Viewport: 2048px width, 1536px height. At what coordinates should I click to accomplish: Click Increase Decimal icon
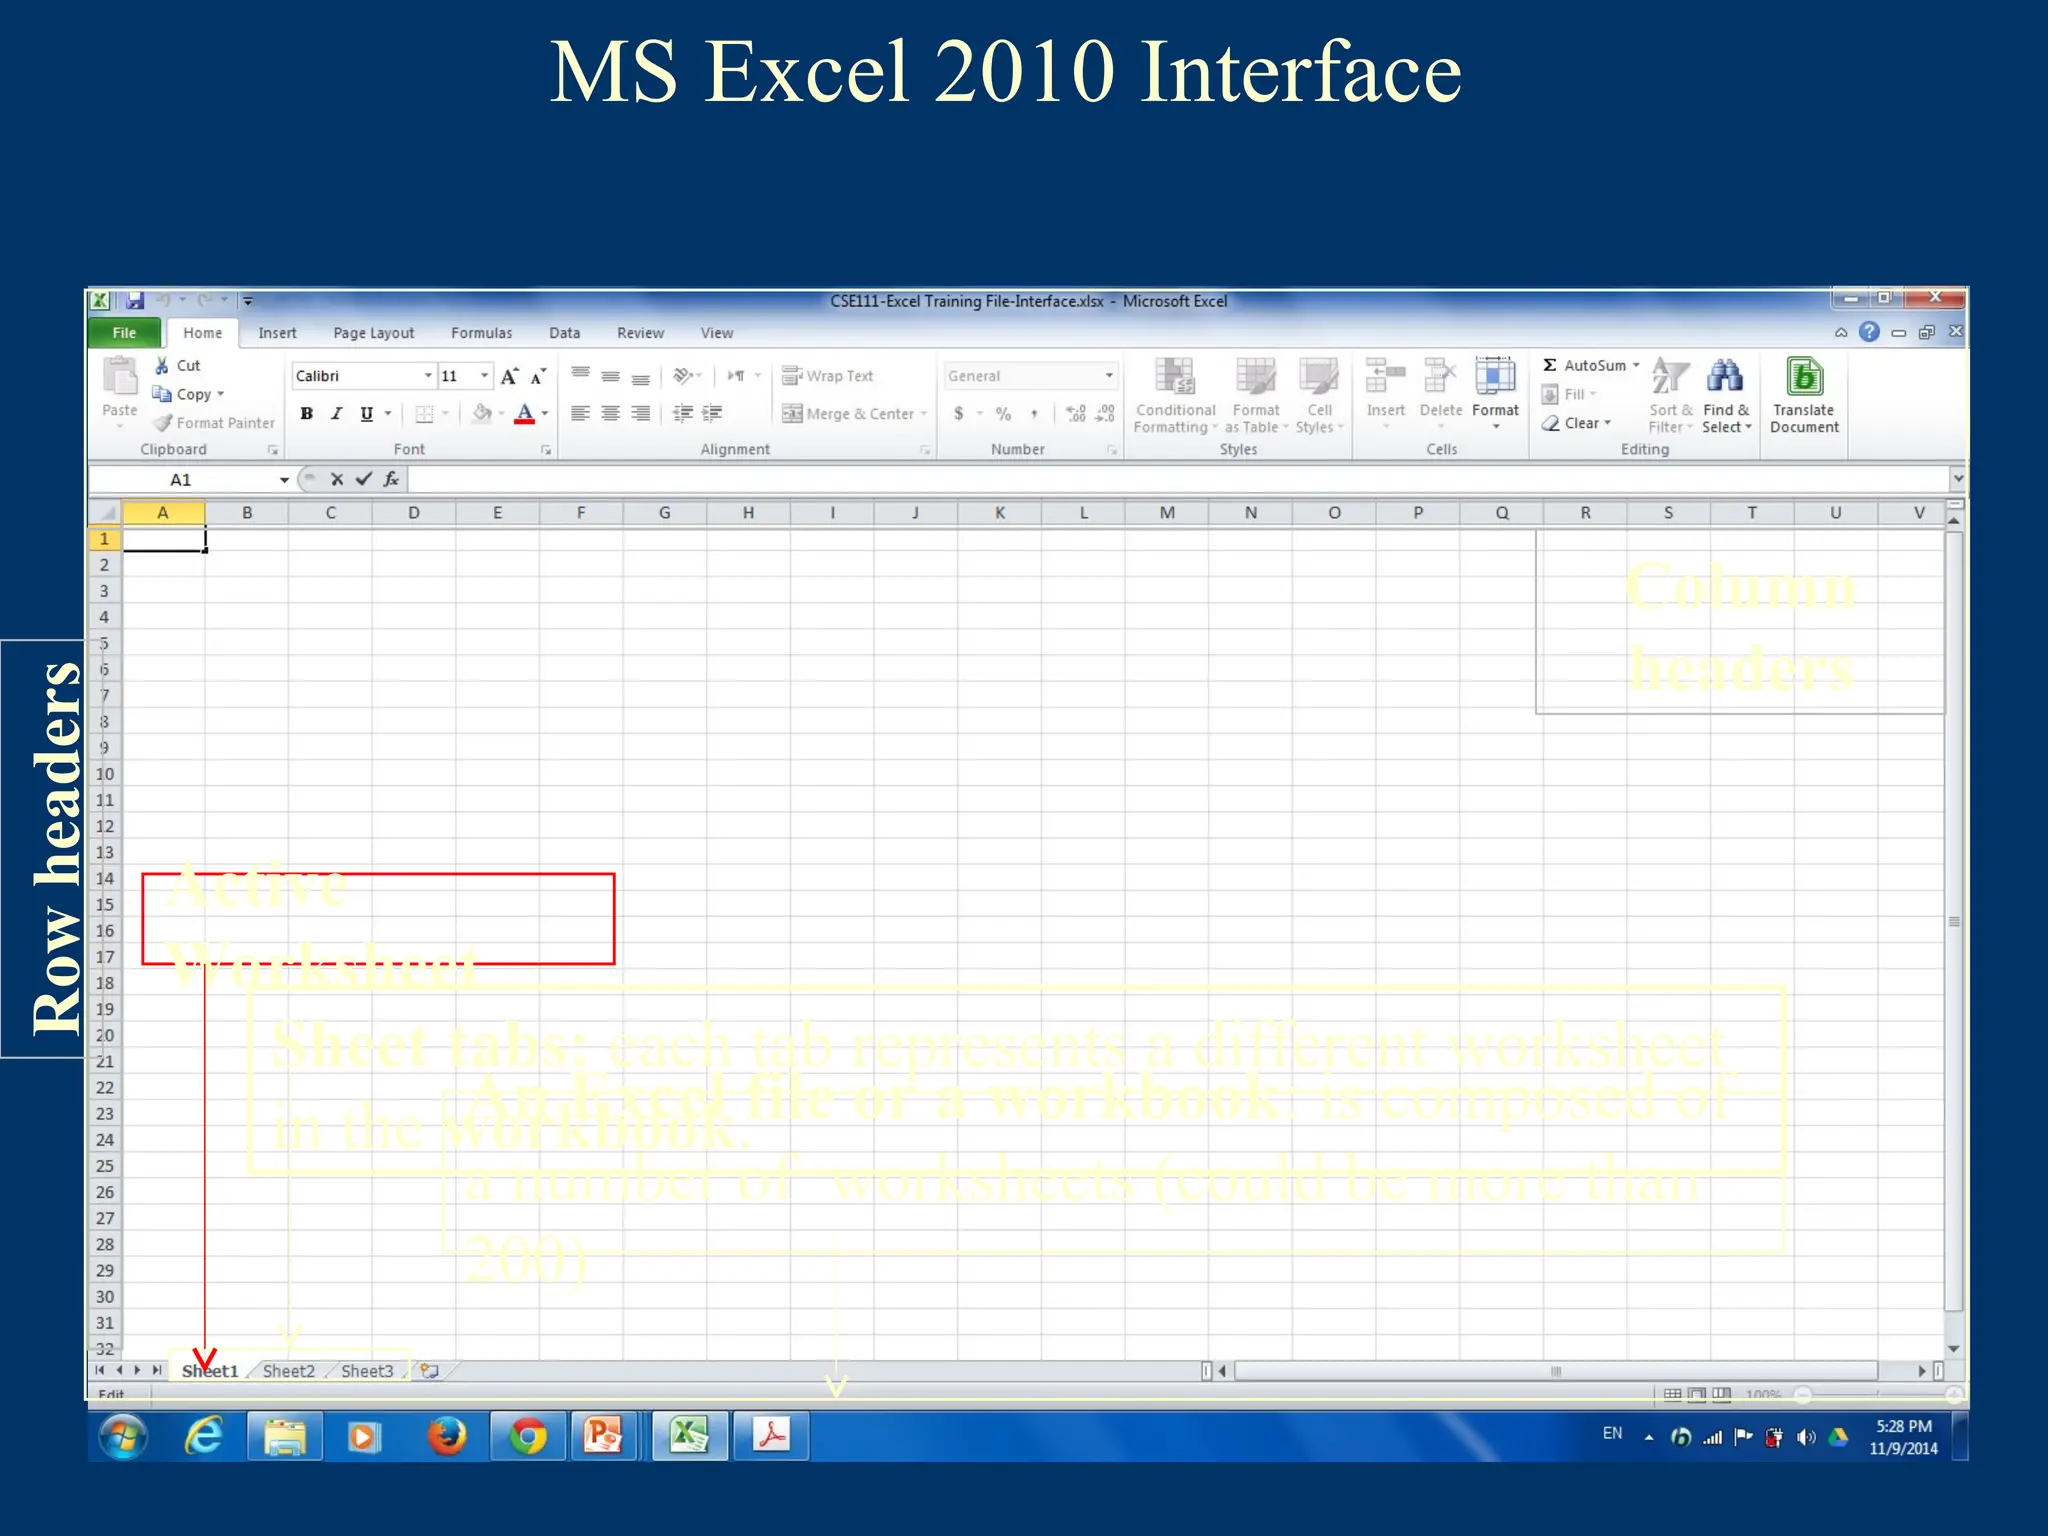[1076, 414]
